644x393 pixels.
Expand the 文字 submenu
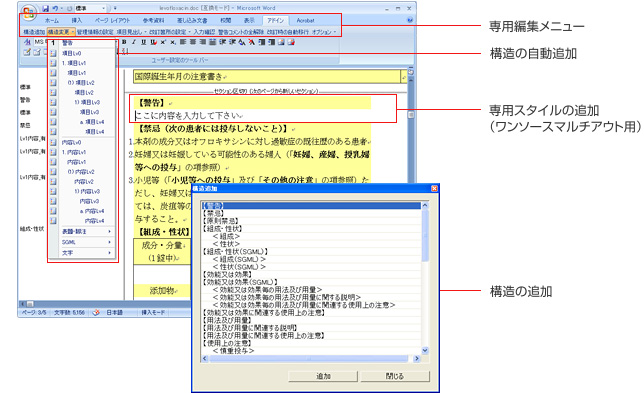click(86, 253)
